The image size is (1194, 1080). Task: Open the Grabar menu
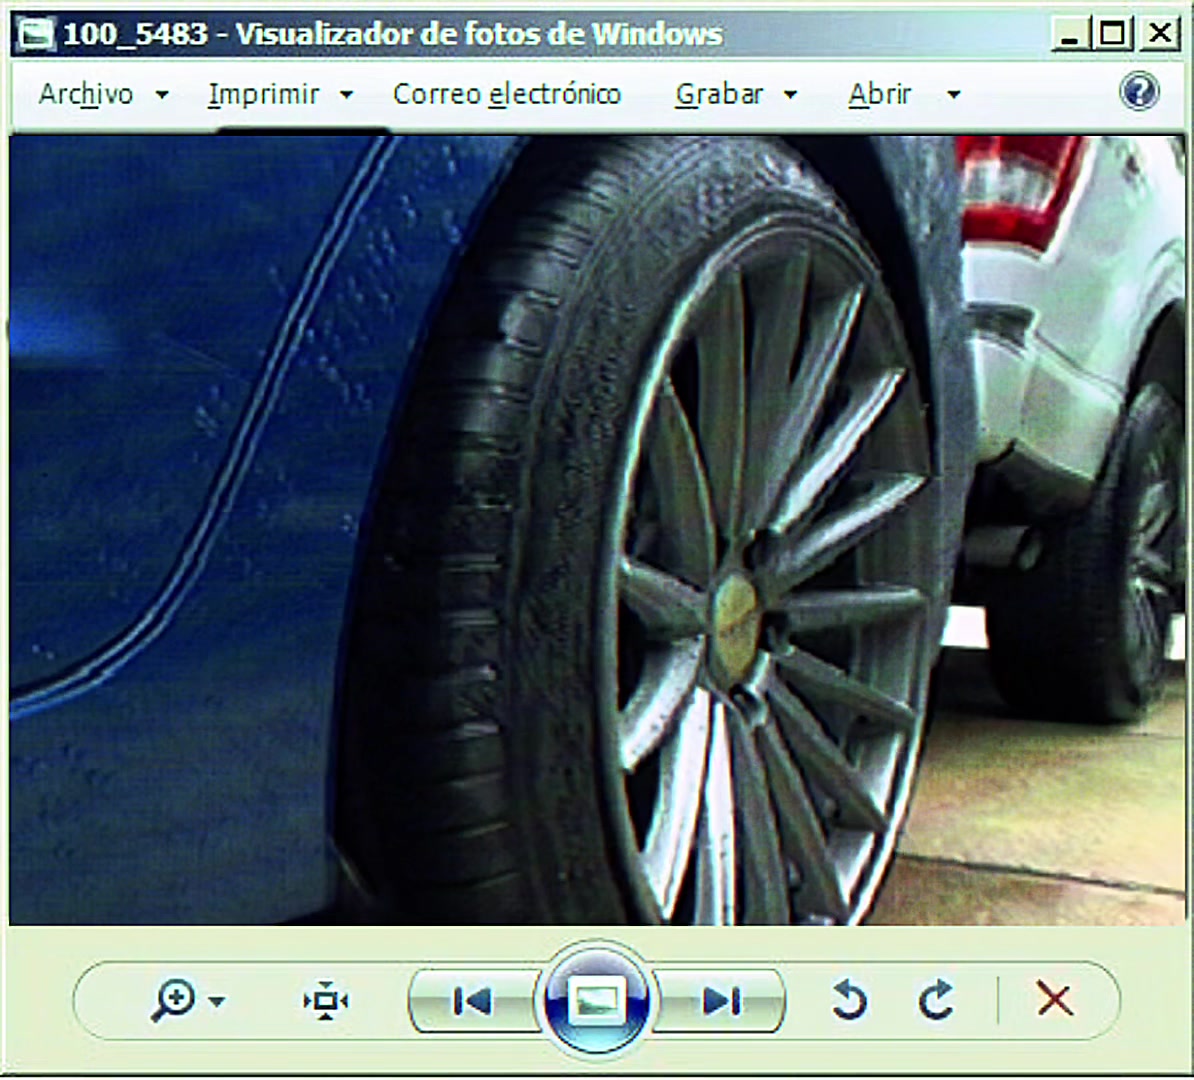click(x=718, y=94)
